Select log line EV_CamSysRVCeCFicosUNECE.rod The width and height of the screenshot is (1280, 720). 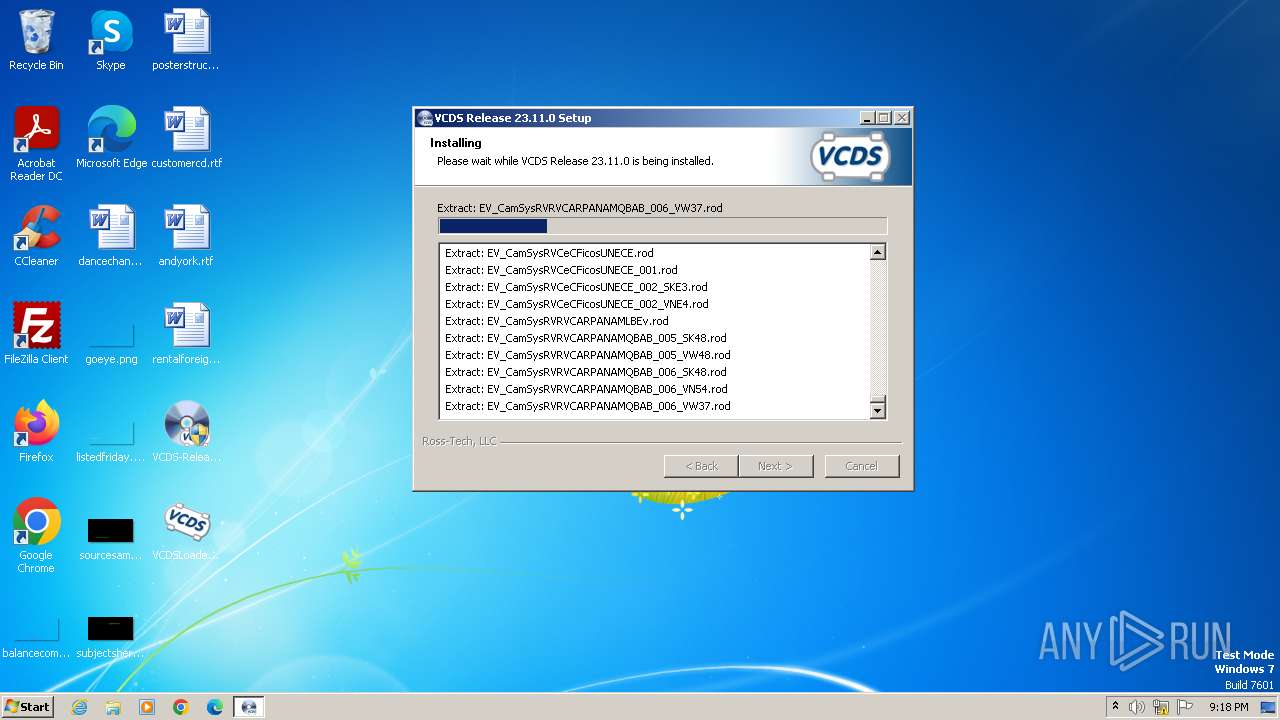(x=549, y=253)
